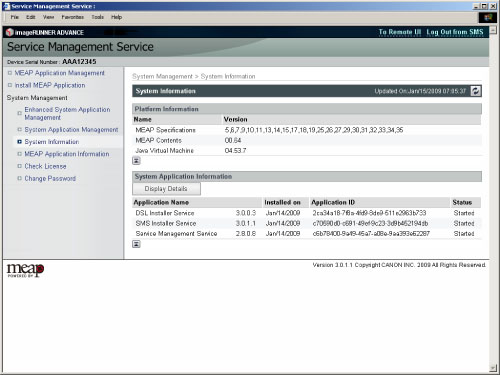Viewport: 500px width, 375px height.
Task: Click the top-of-page icon below Platform Information table
Action: coord(136,161)
